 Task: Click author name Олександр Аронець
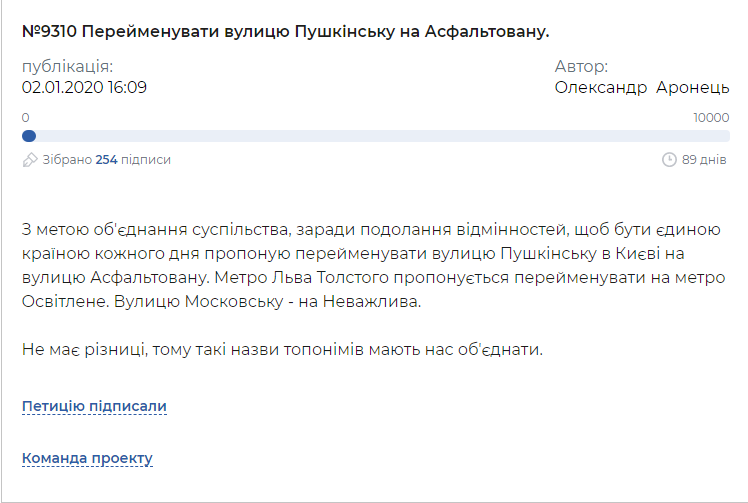[x=642, y=87]
